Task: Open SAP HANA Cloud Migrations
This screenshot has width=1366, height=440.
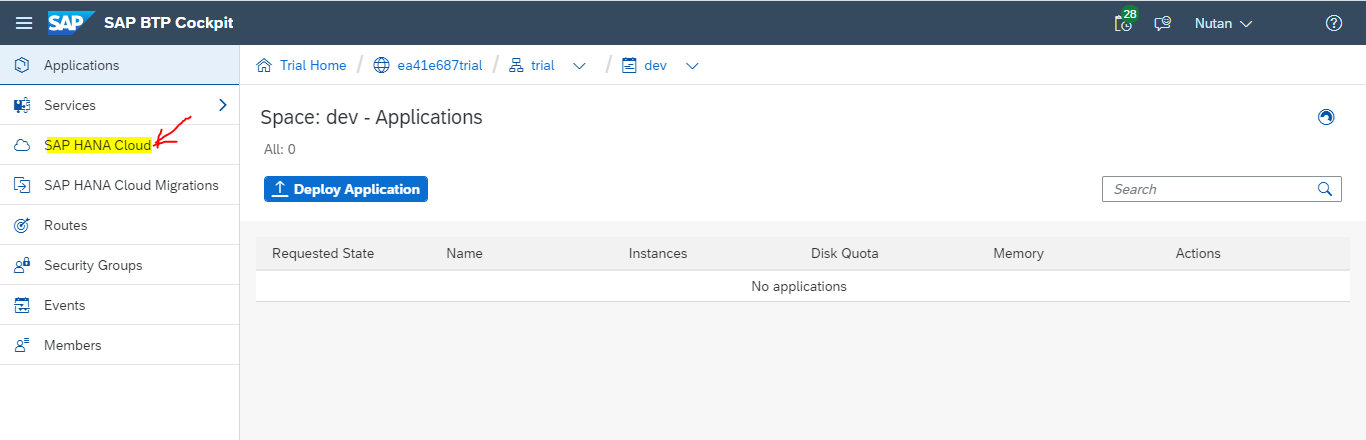Action: tap(120, 185)
